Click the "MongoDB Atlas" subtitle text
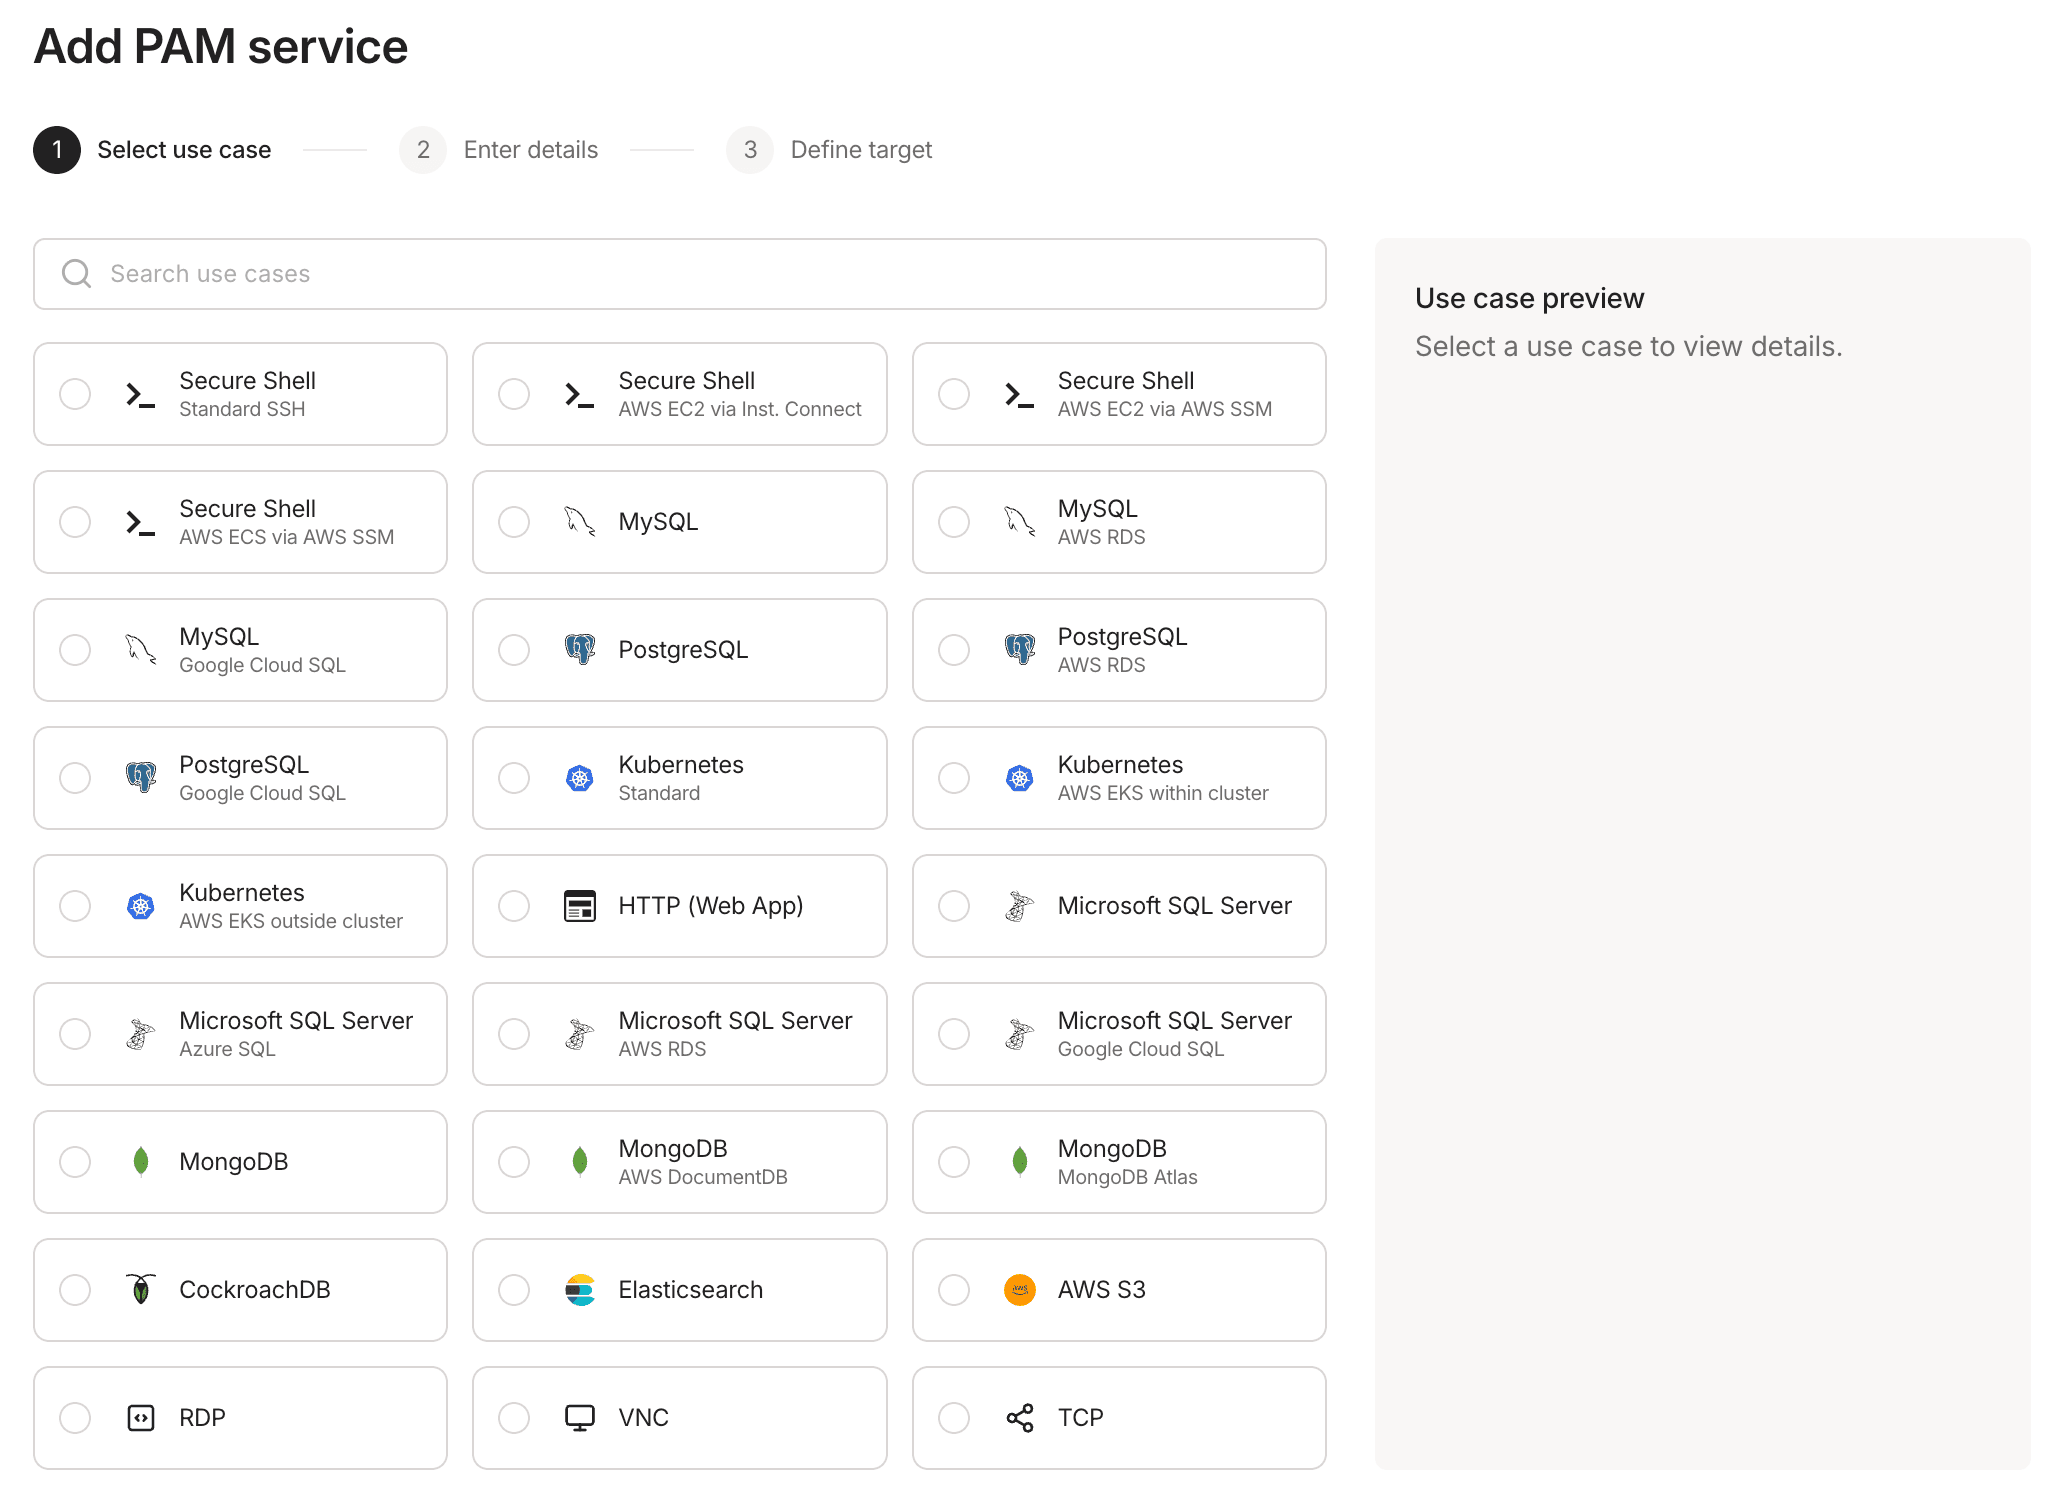 pyautogui.click(x=1128, y=1177)
